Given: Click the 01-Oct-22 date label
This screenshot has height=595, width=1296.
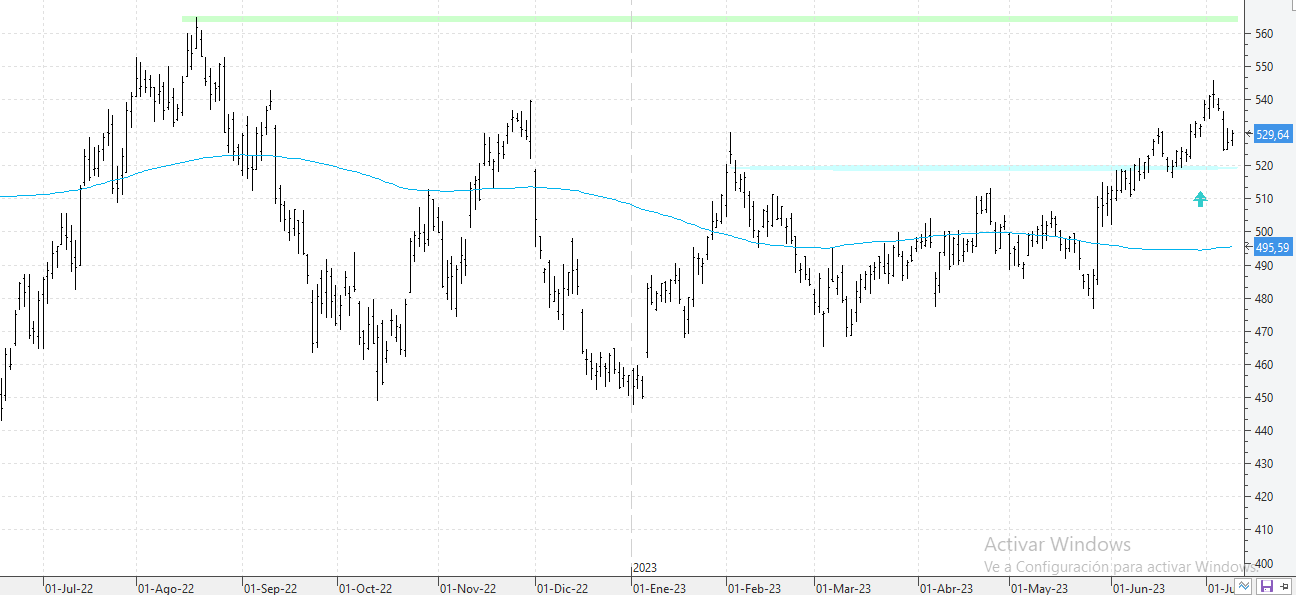Looking at the screenshot, I should [366, 589].
